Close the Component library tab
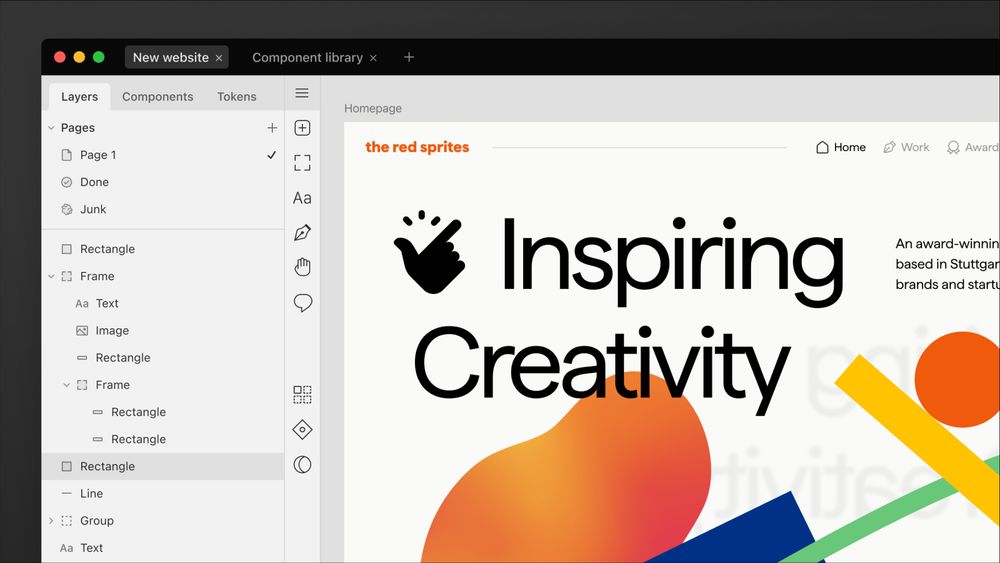 [x=373, y=58]
